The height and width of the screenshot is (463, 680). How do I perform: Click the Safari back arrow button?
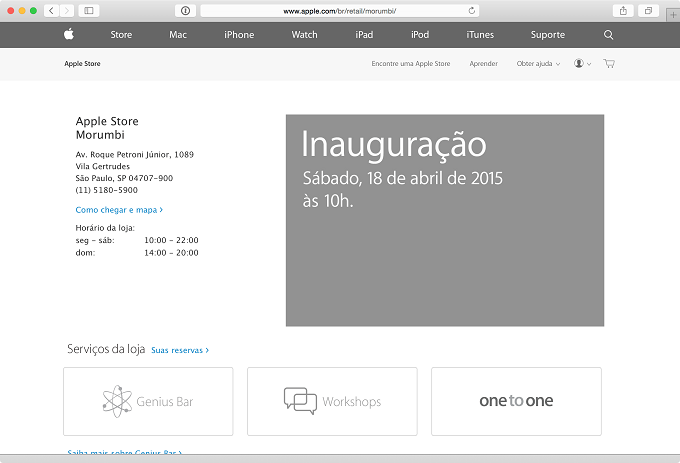51,10
